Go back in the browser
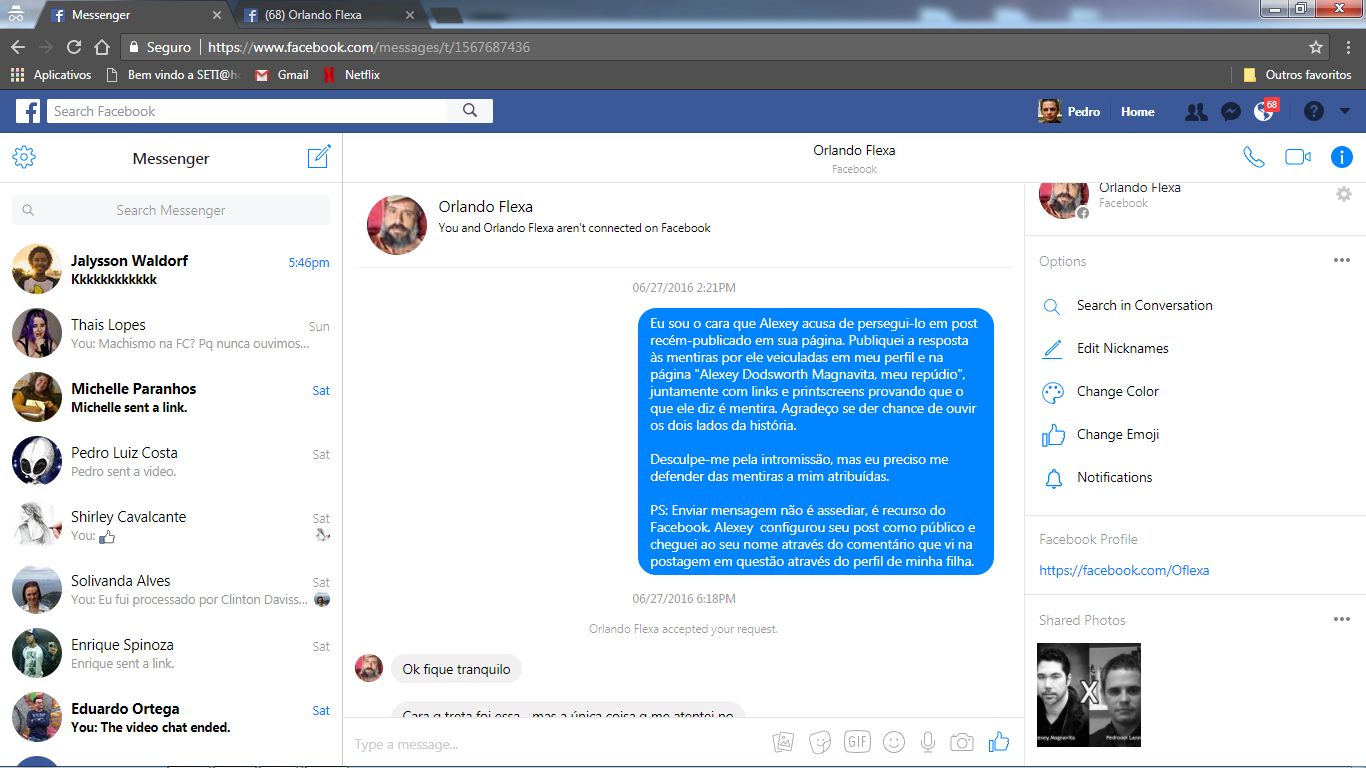The height and width of the screenshot is (768, 1366). pyautogui.click(x=18, y=47)
